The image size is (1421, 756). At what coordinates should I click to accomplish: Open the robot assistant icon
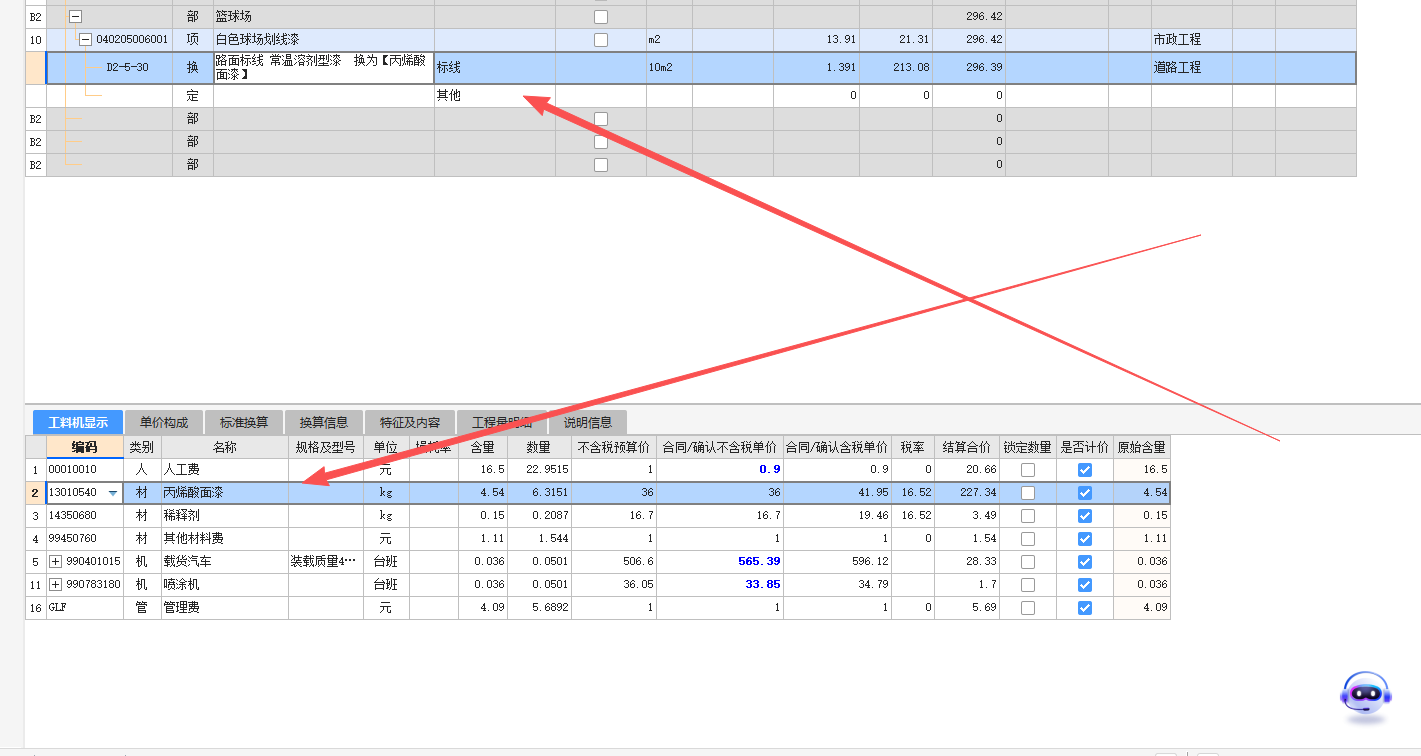[x=1366, y=696]
